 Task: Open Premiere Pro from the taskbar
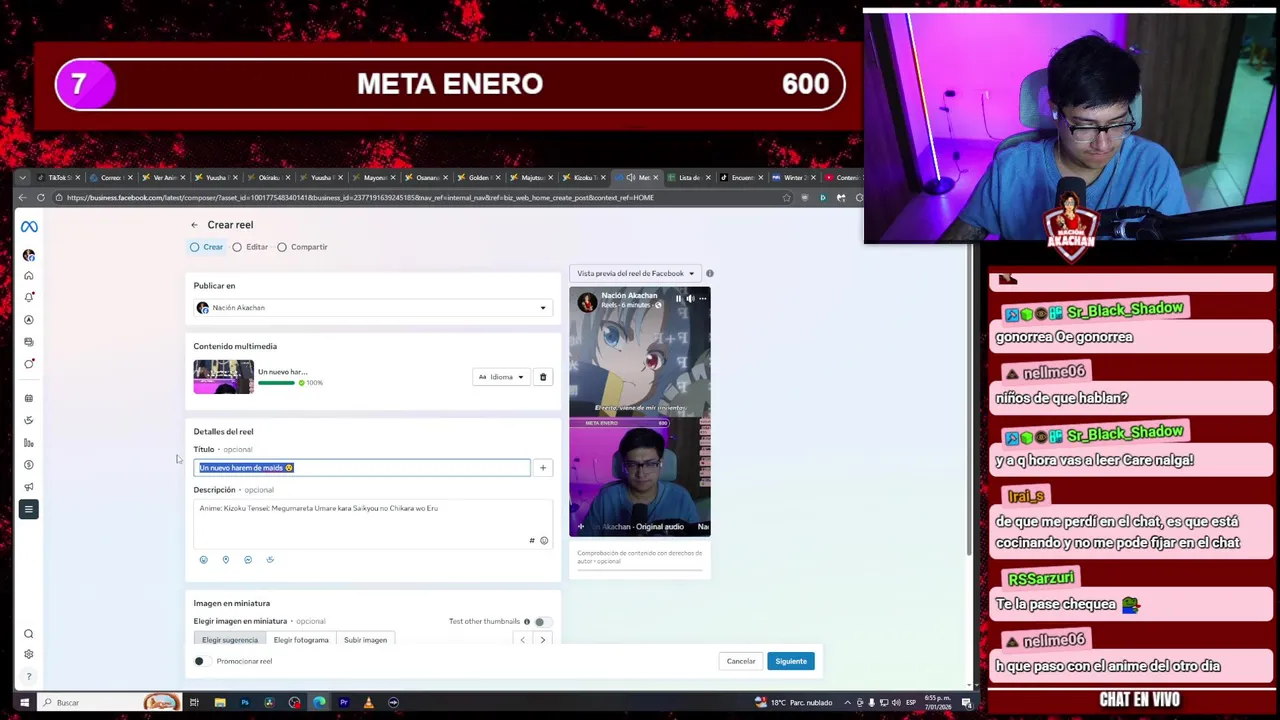(x=344, y=703)
